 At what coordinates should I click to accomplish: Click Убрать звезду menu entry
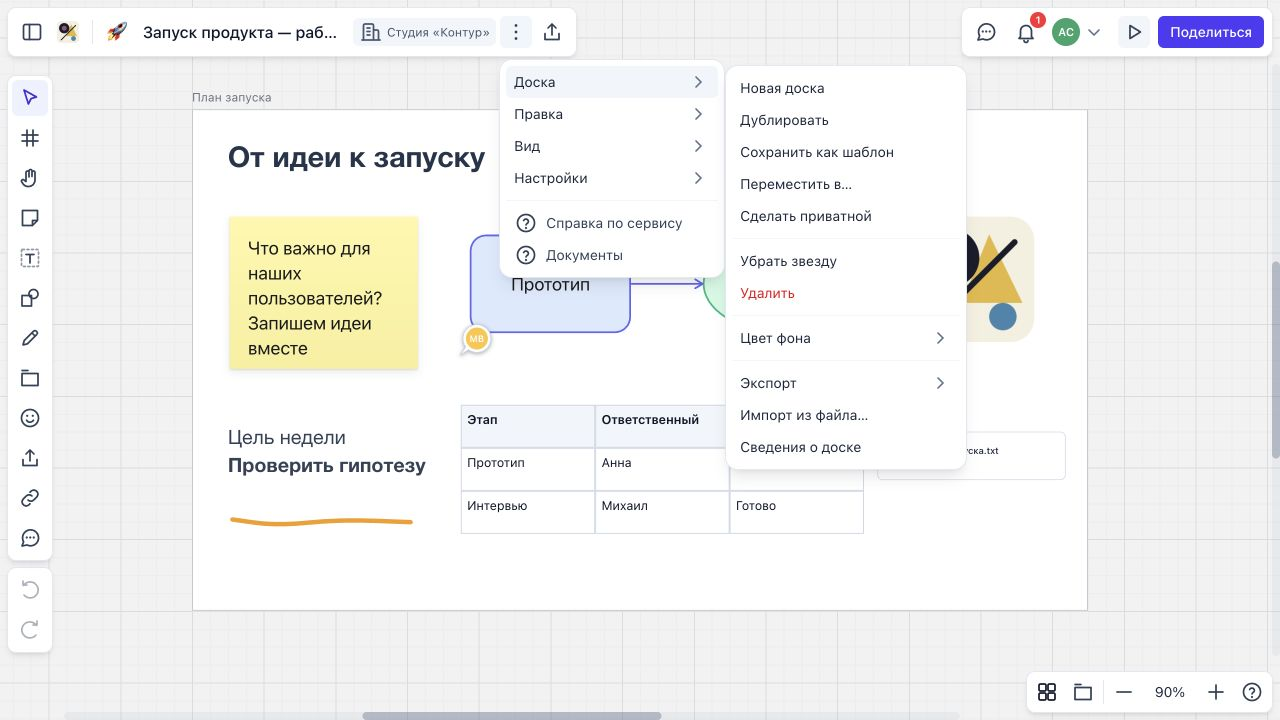pyautogui.click(x=846, y=261)
